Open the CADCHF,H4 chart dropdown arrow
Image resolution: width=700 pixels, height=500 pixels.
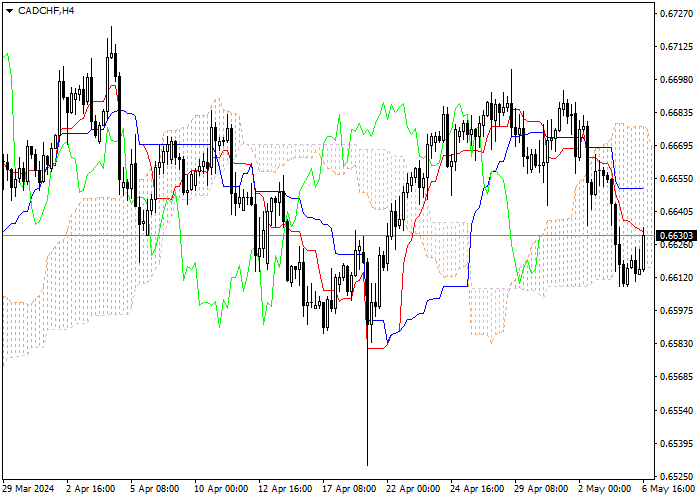[9, 11]
